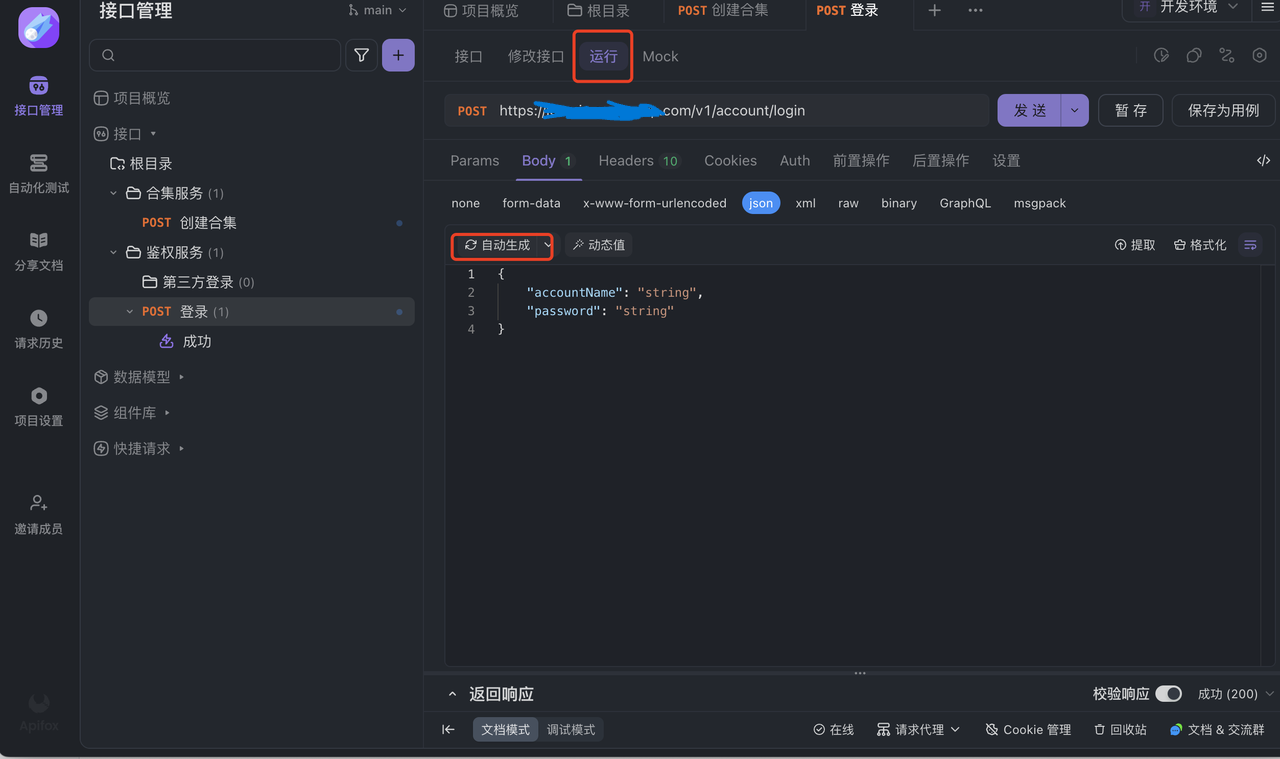Click the 回收站 icon in the bottom bar

pyautogui.click(x=1119, y=729)
